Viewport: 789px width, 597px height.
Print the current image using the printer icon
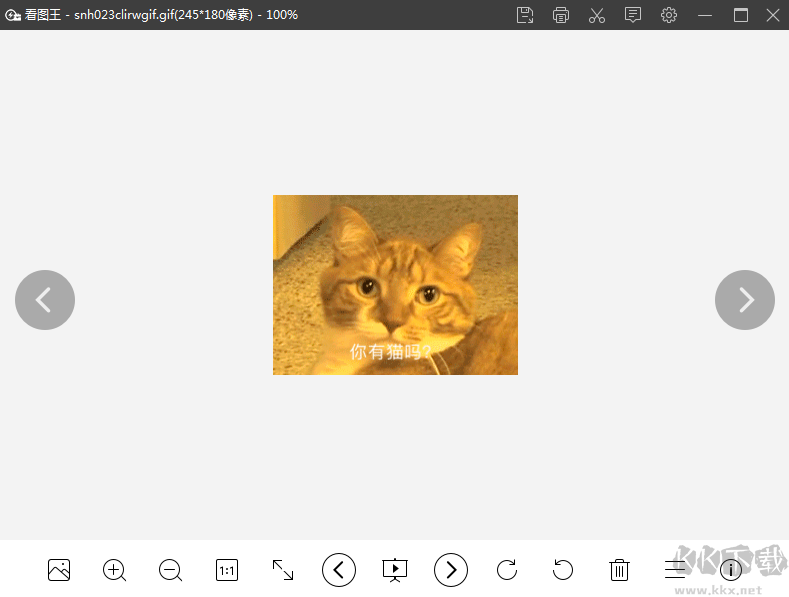[561, 15]
